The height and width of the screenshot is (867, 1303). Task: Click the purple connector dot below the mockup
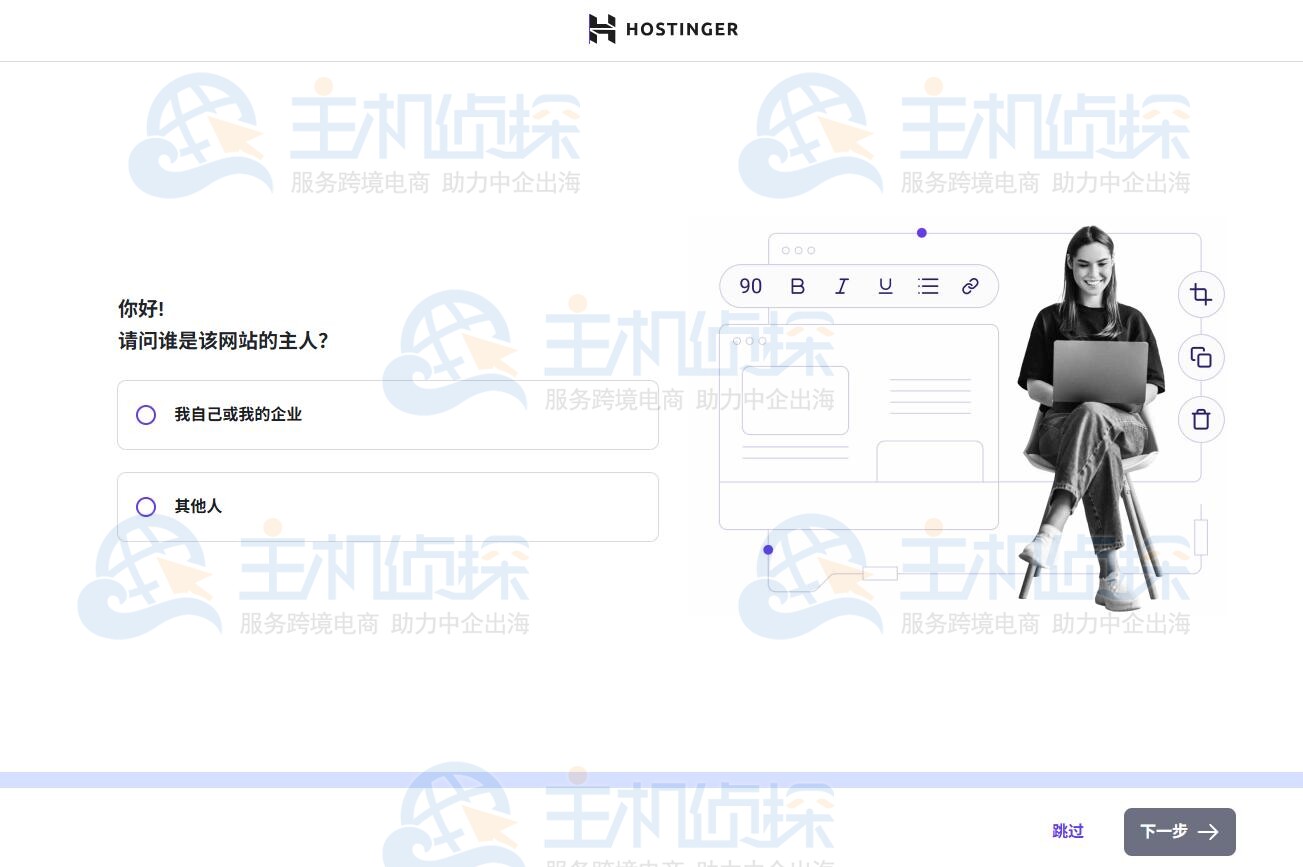(x=768, y=550)
